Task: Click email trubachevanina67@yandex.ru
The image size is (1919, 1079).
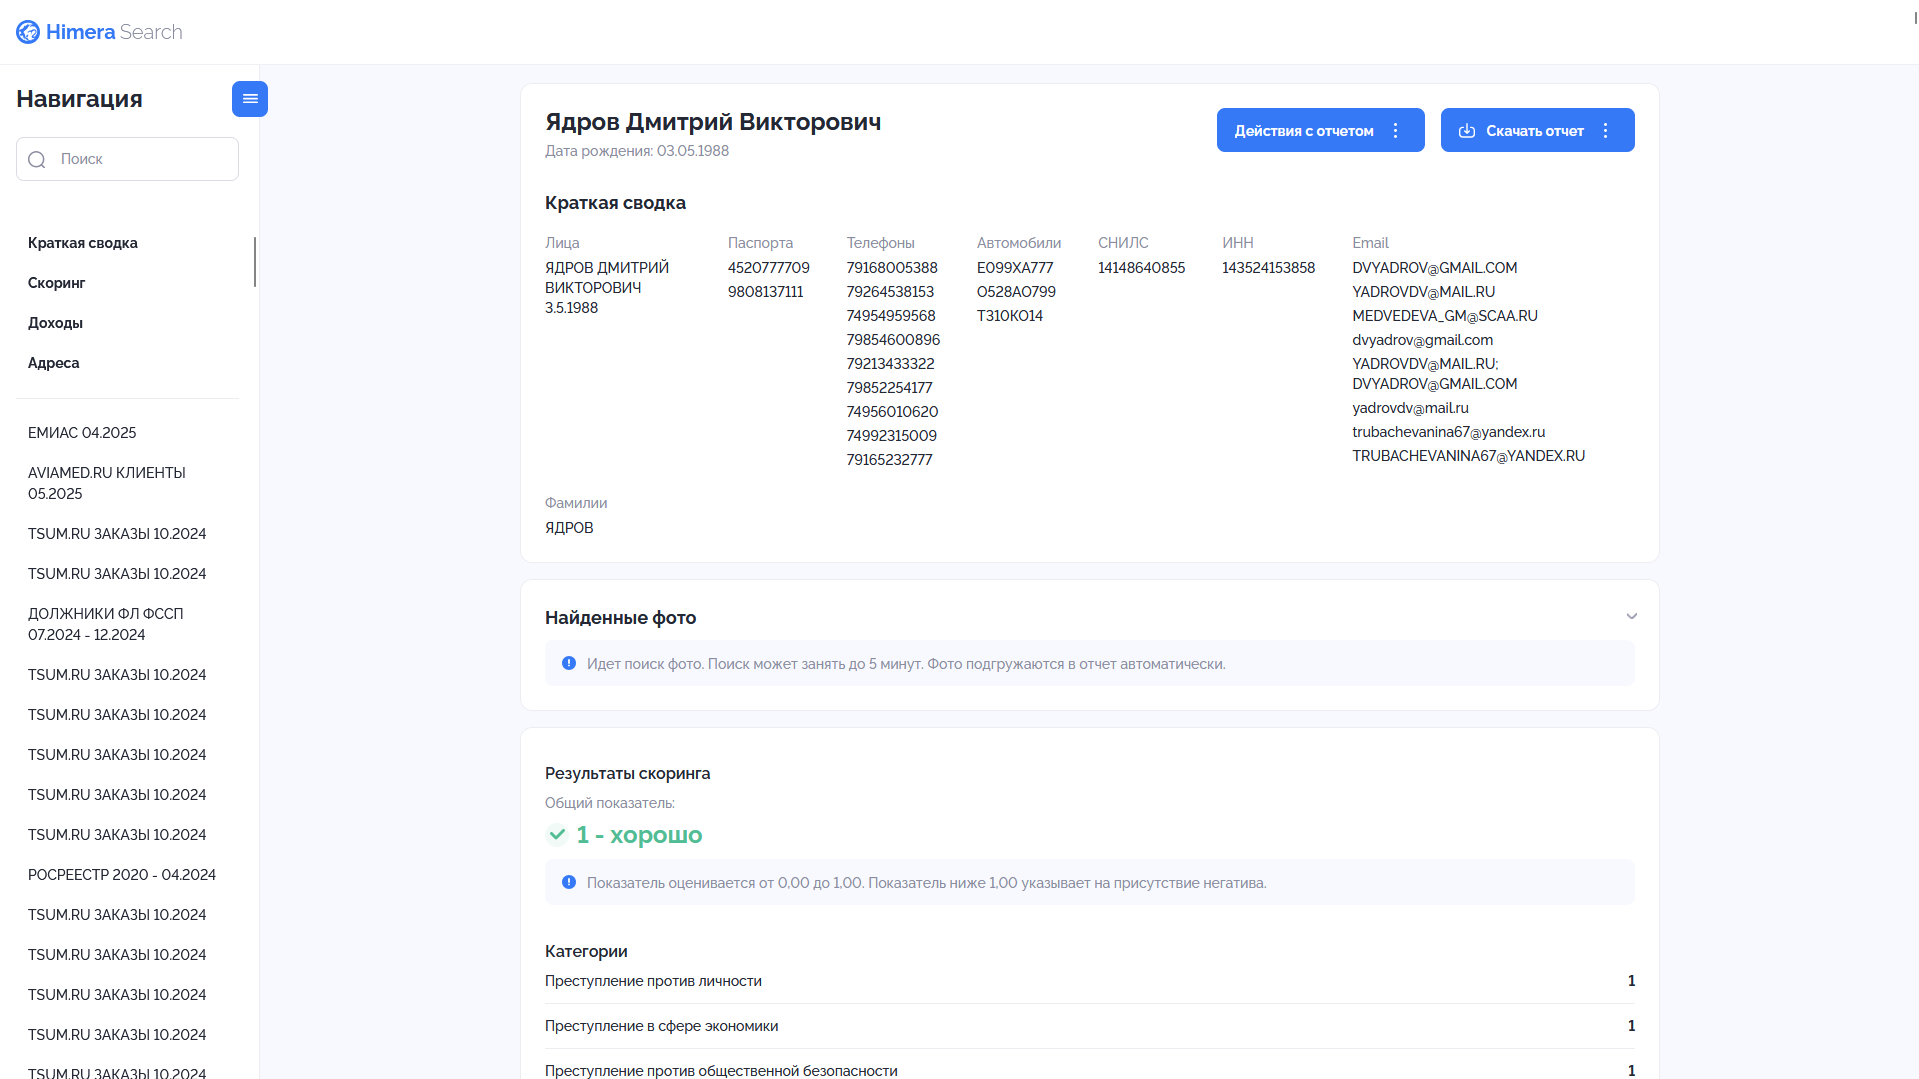Action: tap(1449, 432)
